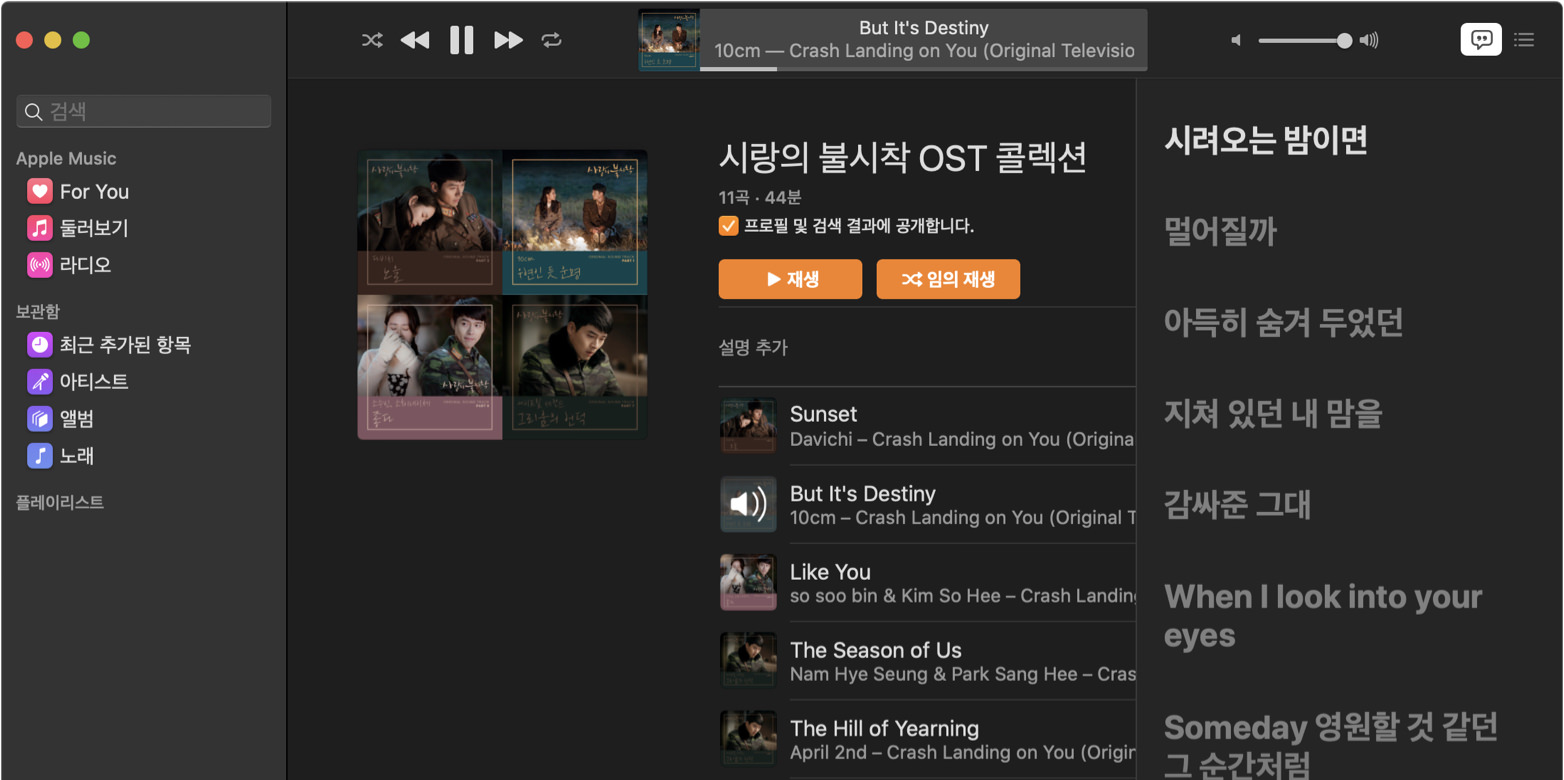1564x780 pixels.
Task: Open 라디오 in the sidebar
Action: pyautogui.click(x=85, y=265)
